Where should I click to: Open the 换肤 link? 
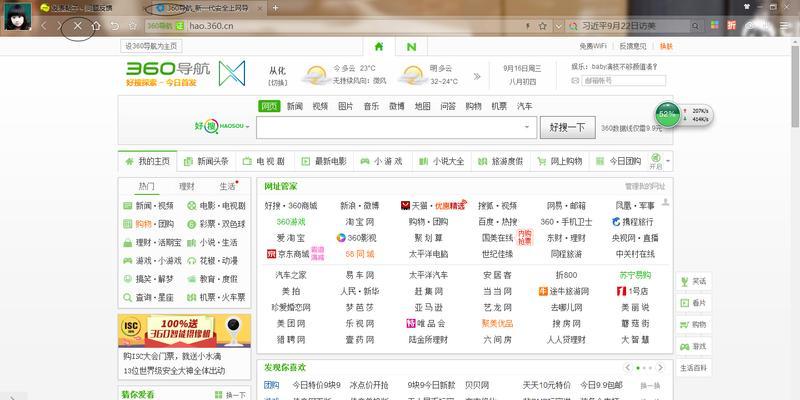[666, 46]
